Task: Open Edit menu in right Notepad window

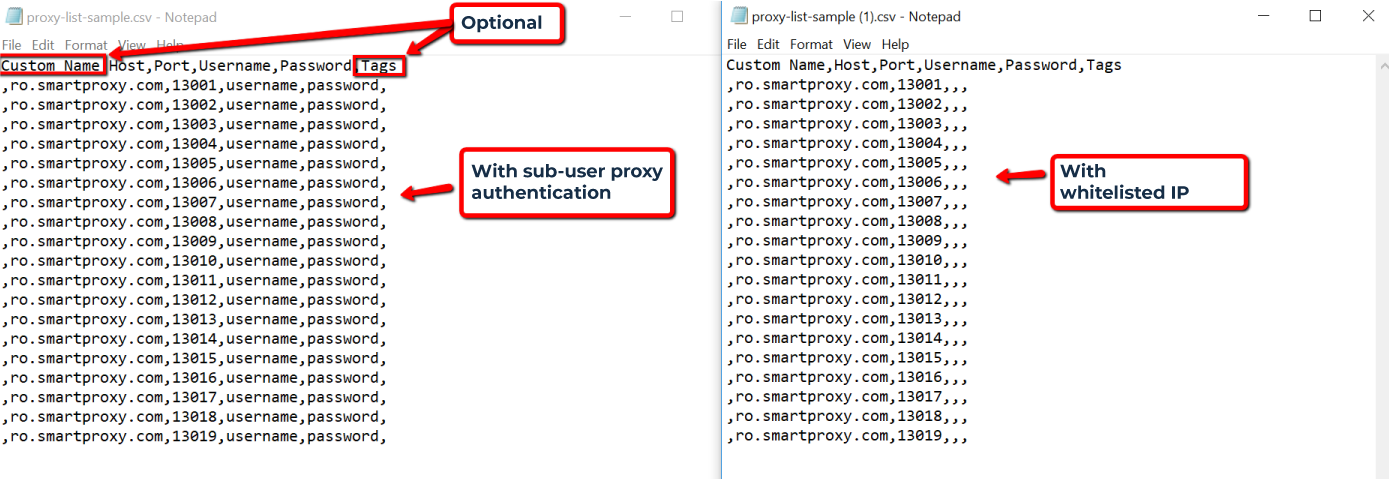Action: pos(768,44)
